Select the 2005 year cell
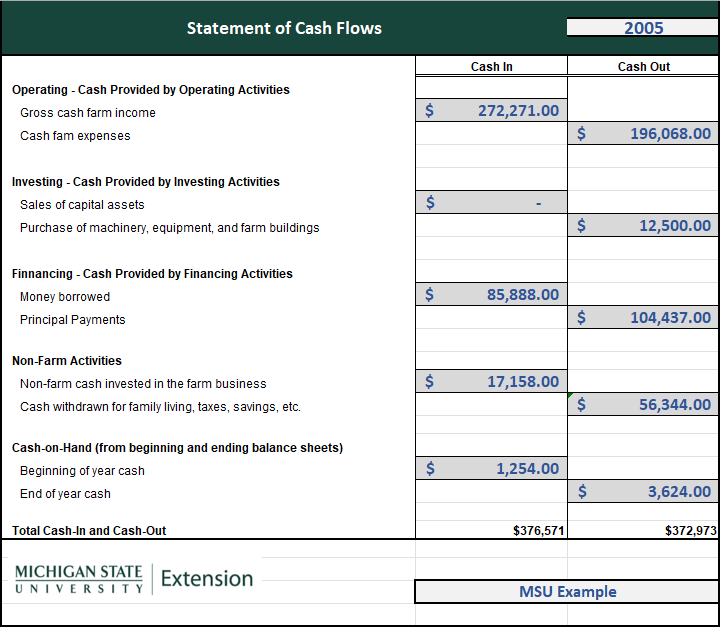720x627 pixels. click(643, 27)
